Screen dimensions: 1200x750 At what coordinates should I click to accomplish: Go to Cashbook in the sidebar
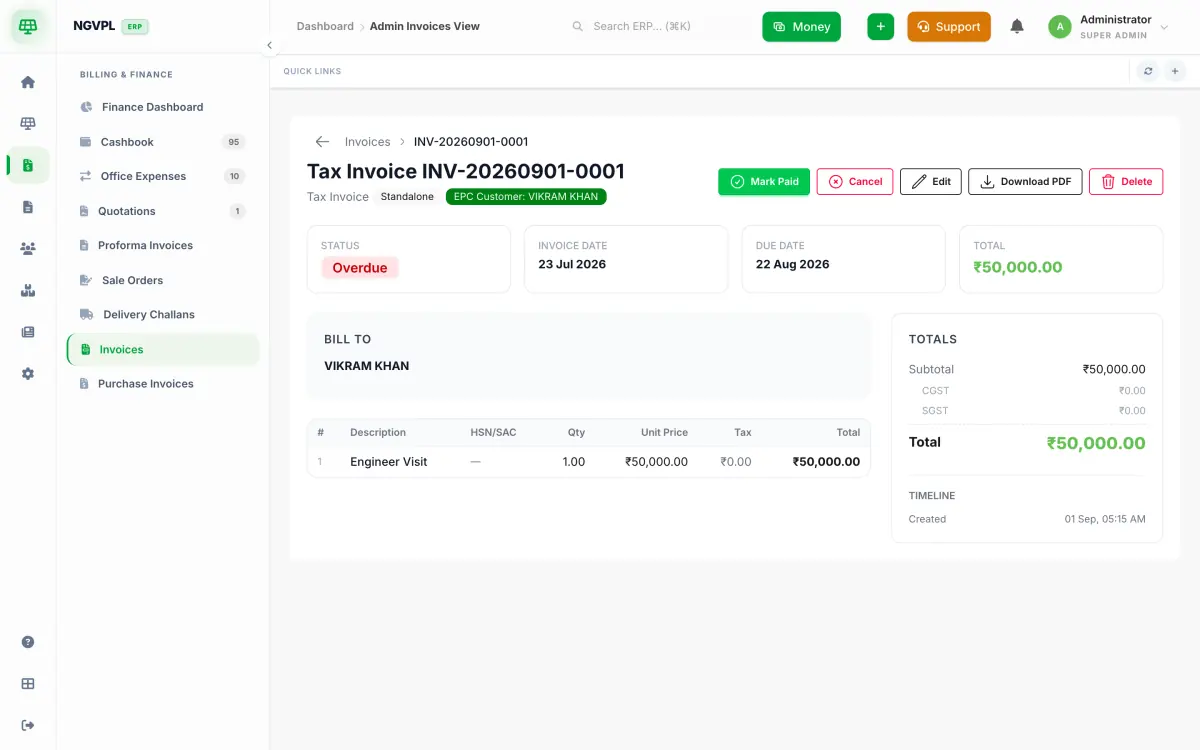click(x=163, y=142)
